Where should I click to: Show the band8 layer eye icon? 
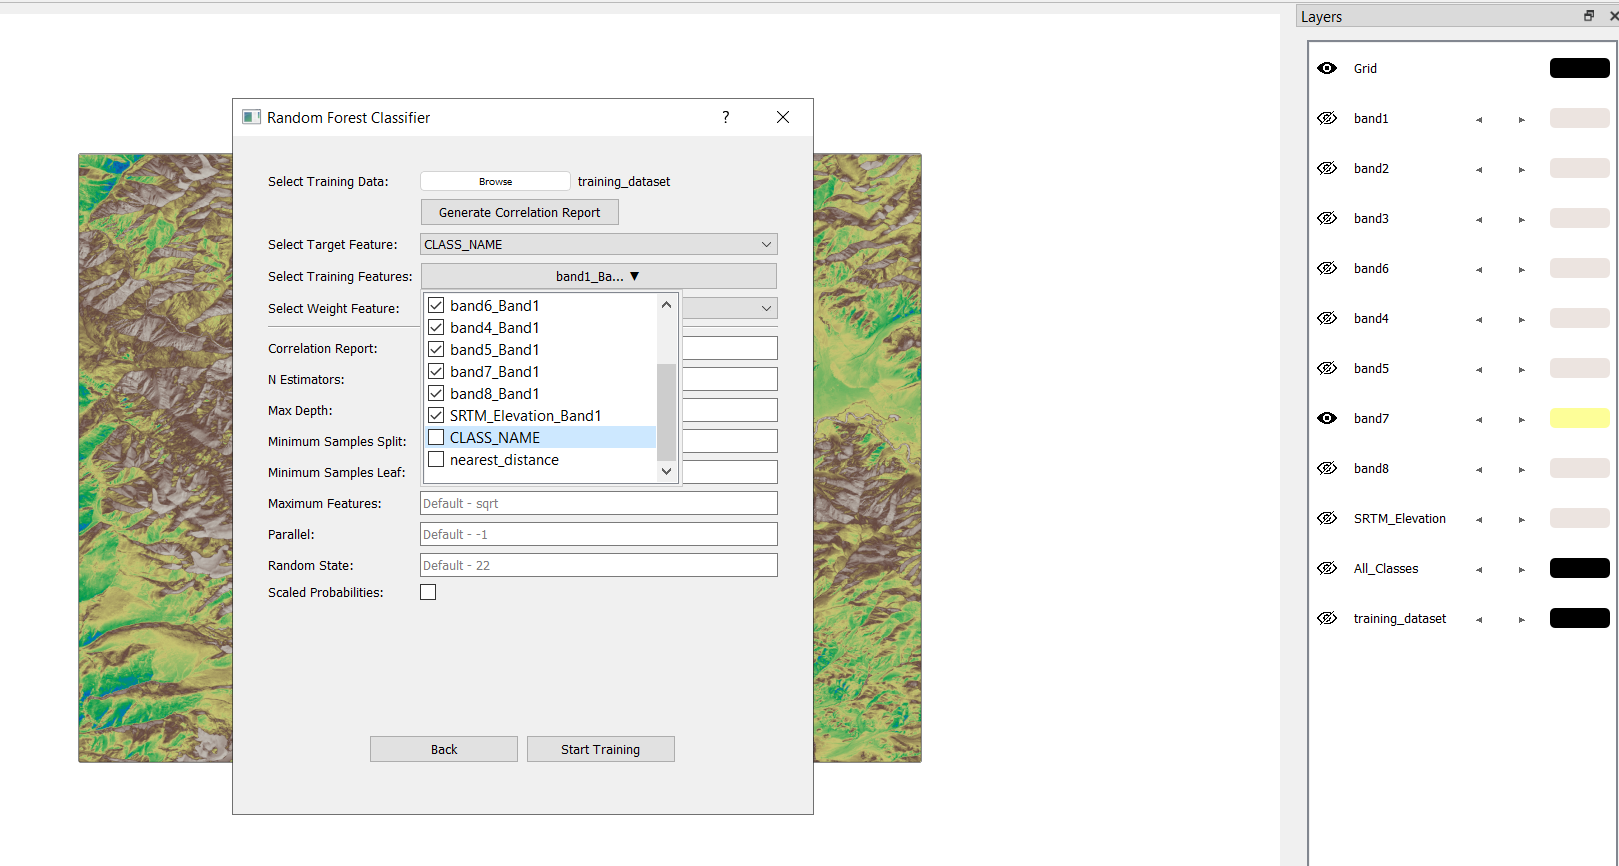(1327, 468)
